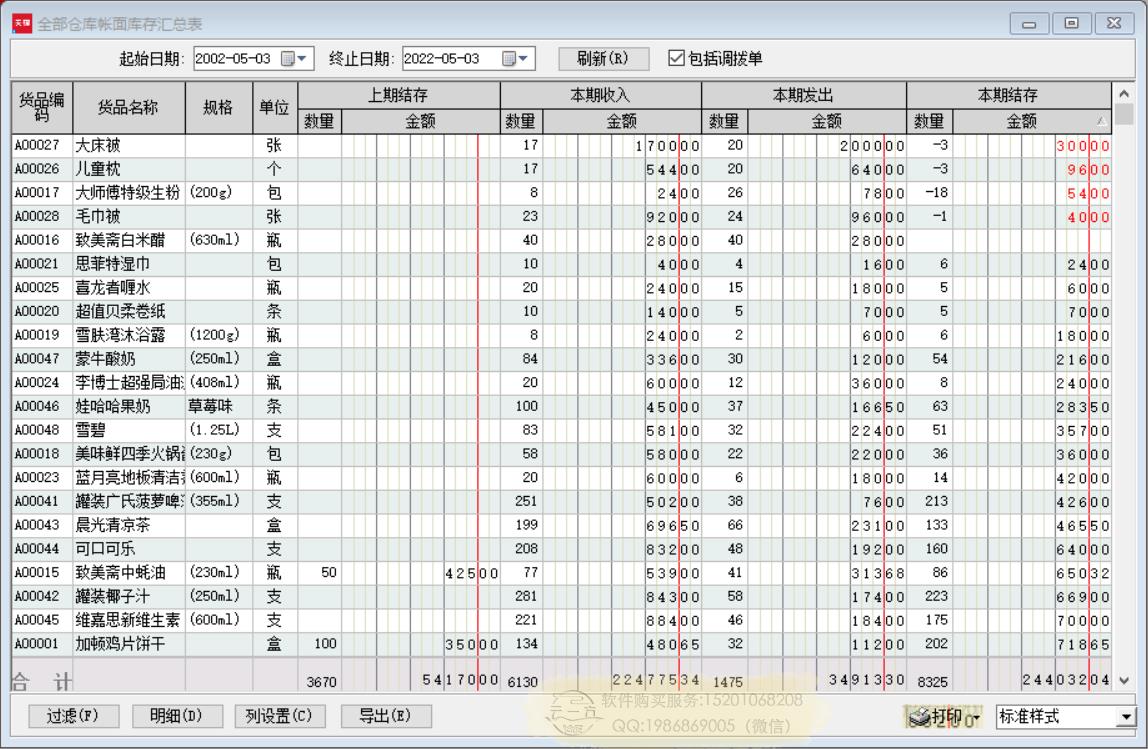Image resolution: width=1148 pixels, height=749 pixels.
Task: Click the printer icon to print
Action: coord(921,716)
